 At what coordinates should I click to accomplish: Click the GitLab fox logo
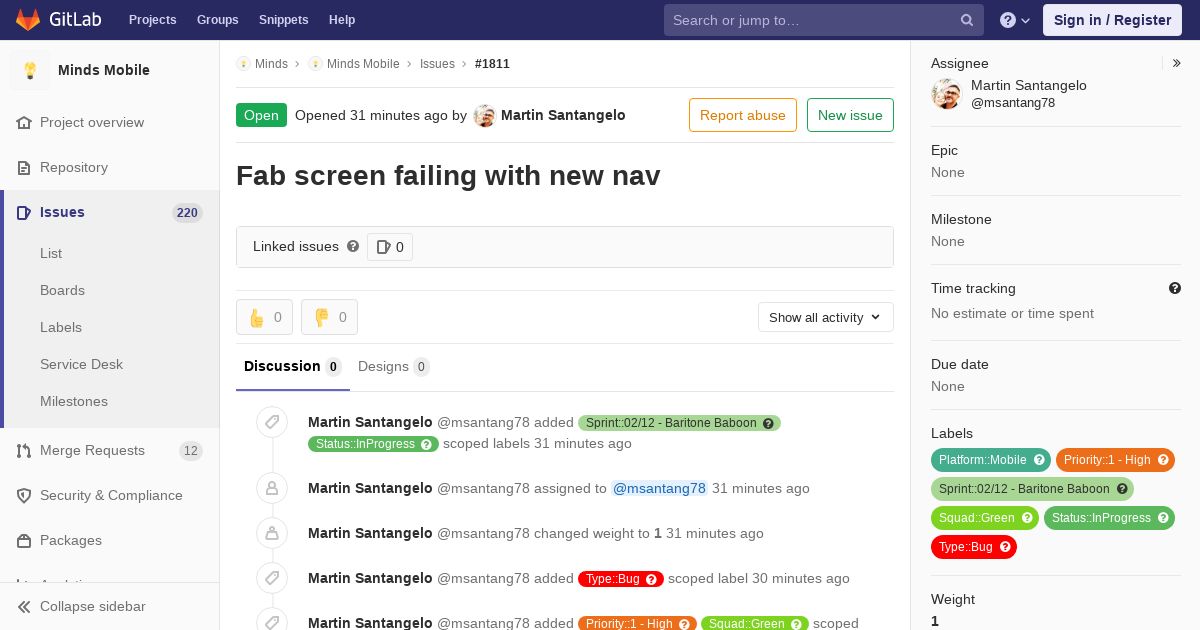point(28,19)
